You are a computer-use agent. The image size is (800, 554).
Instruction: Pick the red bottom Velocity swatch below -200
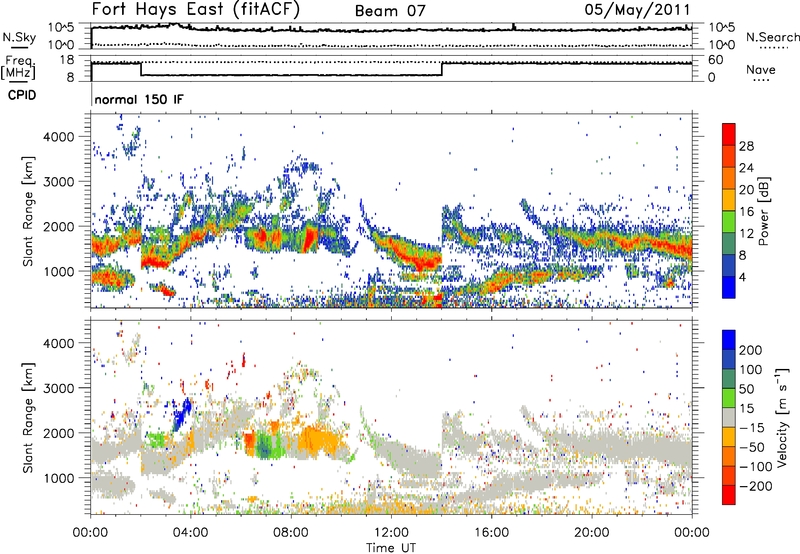tap(729, 495)
